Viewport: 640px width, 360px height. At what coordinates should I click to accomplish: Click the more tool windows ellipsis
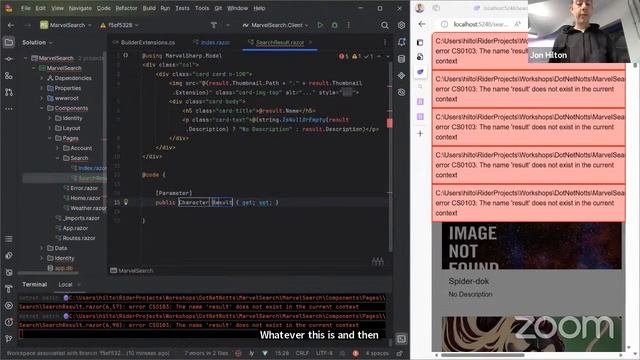click(9, 109)
